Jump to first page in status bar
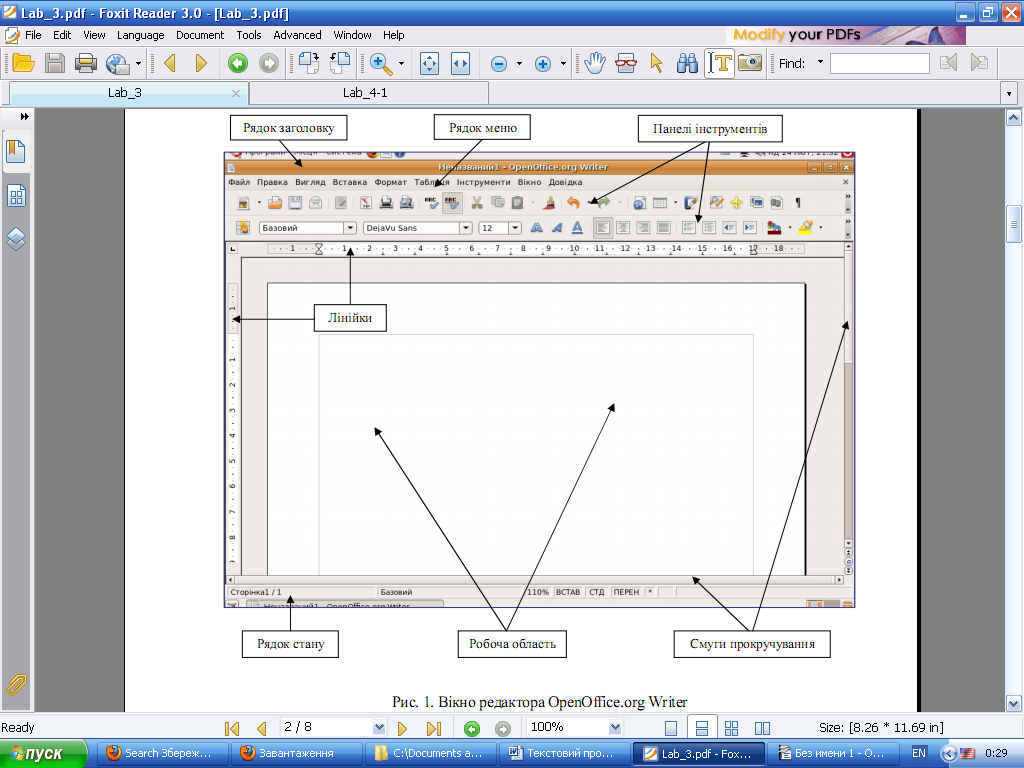Viewport: 1024px width, 768px height. pos(232,728)
